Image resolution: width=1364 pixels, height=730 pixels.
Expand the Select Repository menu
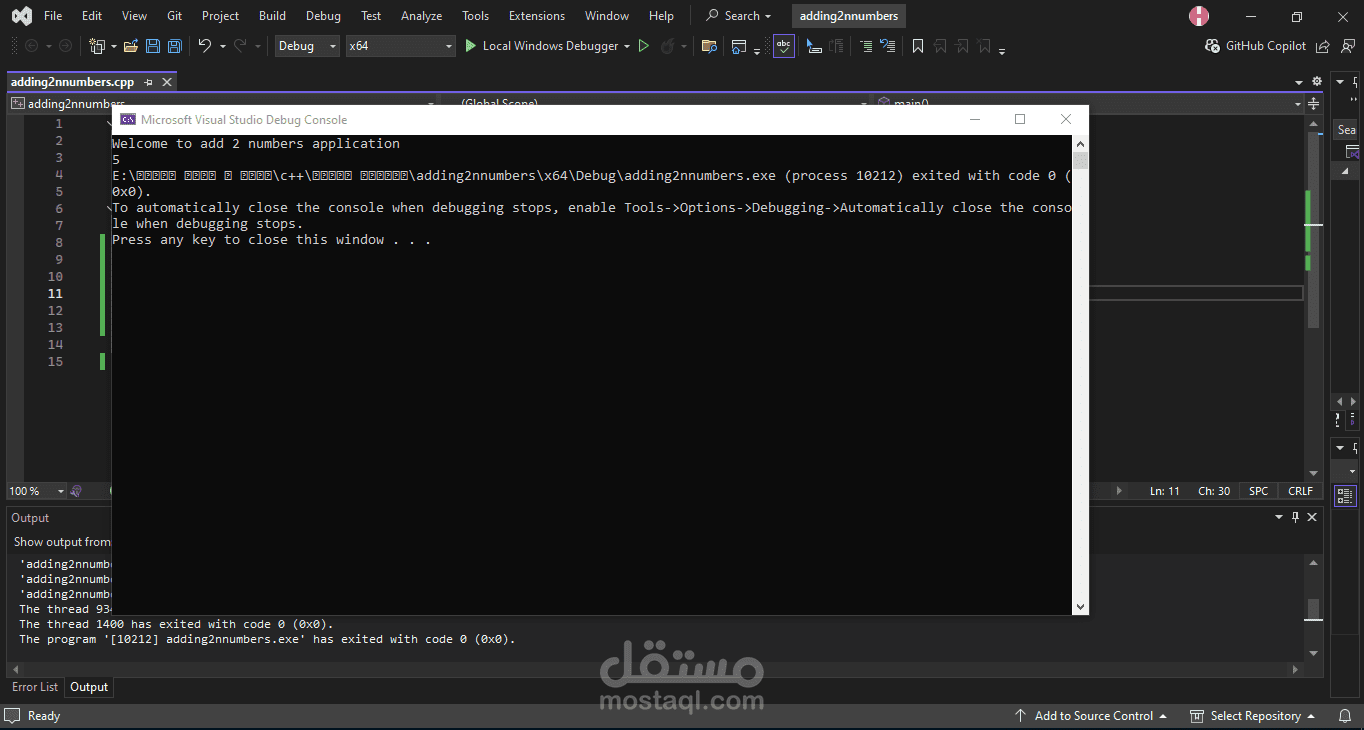pos(1252,716)
